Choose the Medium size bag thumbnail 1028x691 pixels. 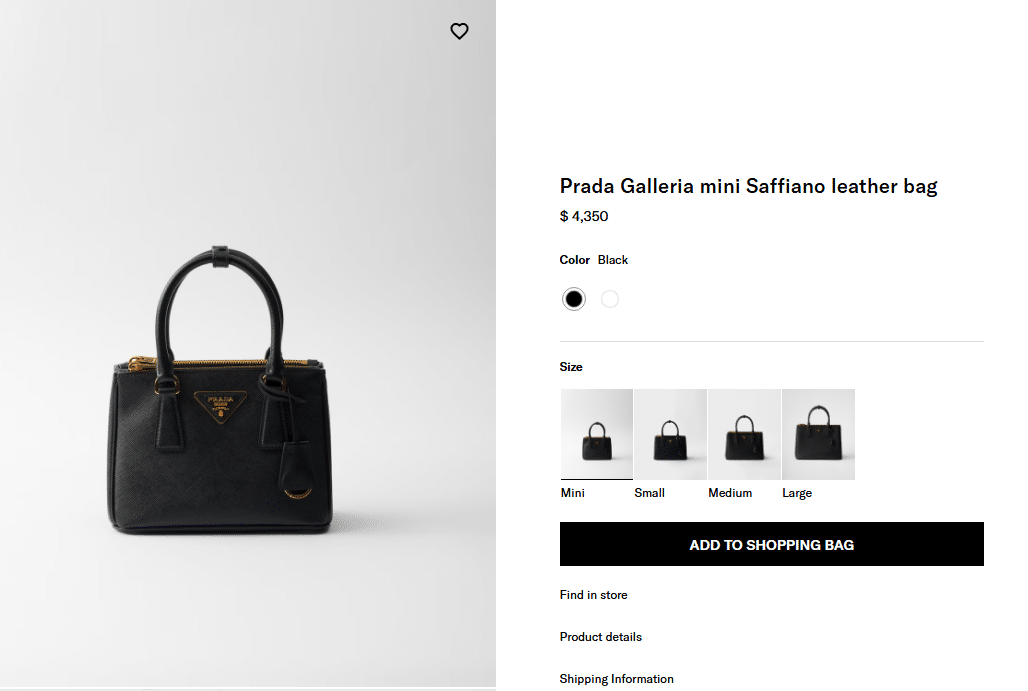(744, 434)
